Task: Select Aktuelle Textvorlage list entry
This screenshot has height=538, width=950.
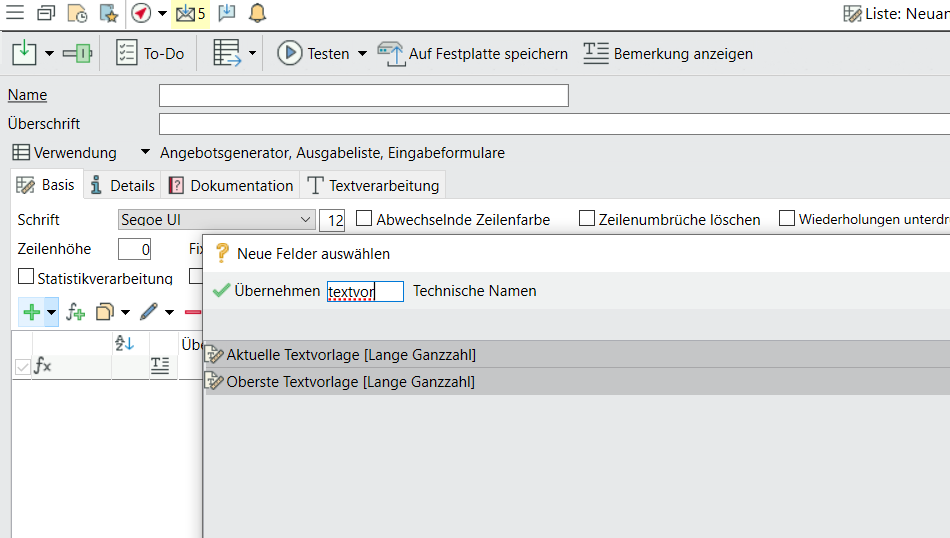Action: [350, 354]
